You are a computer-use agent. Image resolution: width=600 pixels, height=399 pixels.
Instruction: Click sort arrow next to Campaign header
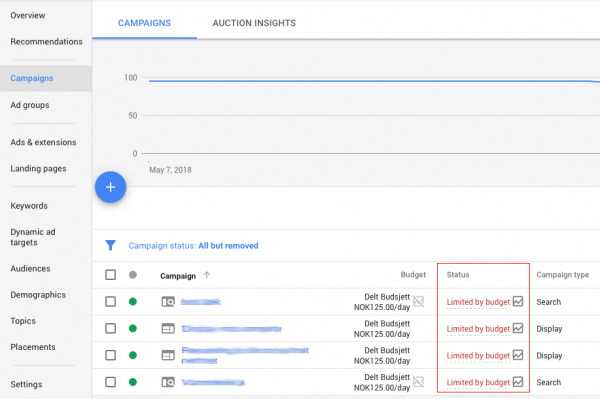[207, 275]
